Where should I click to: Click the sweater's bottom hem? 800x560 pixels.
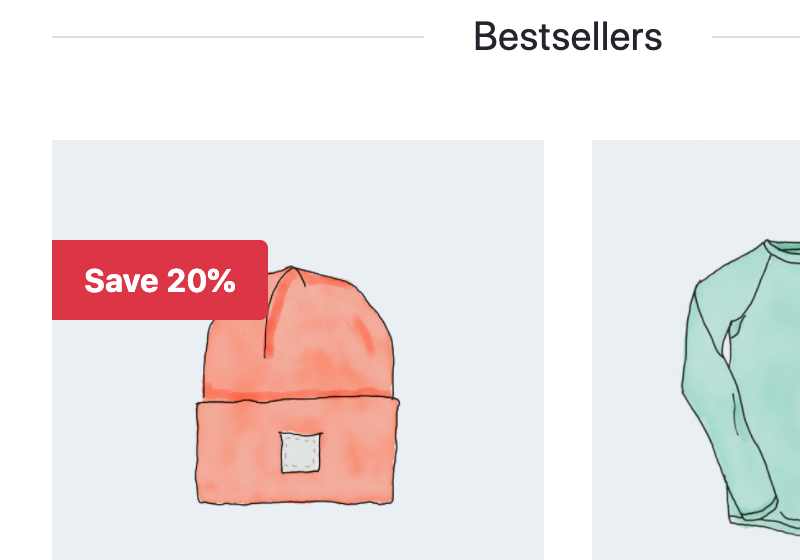(x=765, y=525)
